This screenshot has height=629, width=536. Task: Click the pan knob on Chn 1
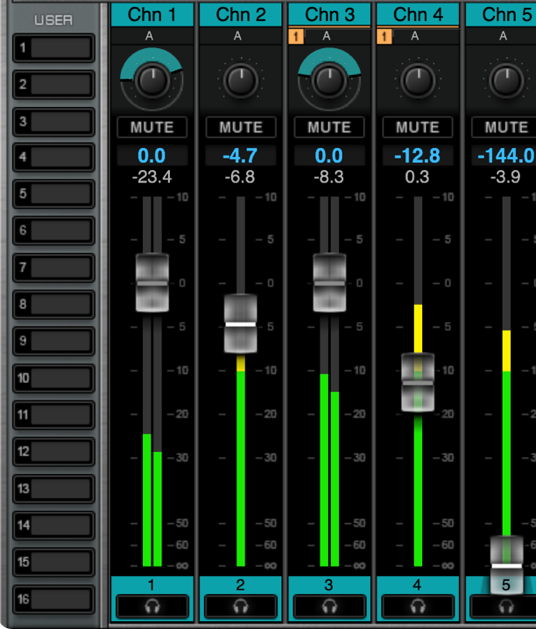tap(152, 81)
